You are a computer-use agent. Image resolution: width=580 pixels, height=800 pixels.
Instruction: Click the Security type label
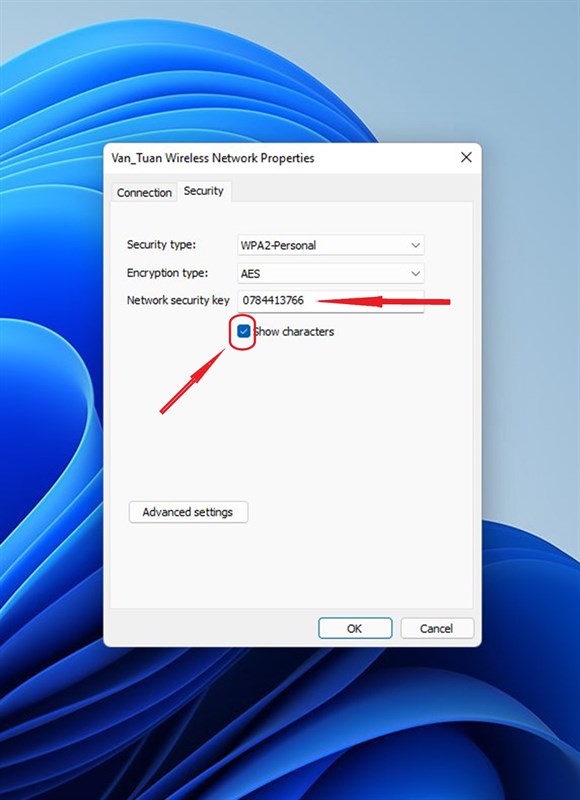tap(161, 244)
